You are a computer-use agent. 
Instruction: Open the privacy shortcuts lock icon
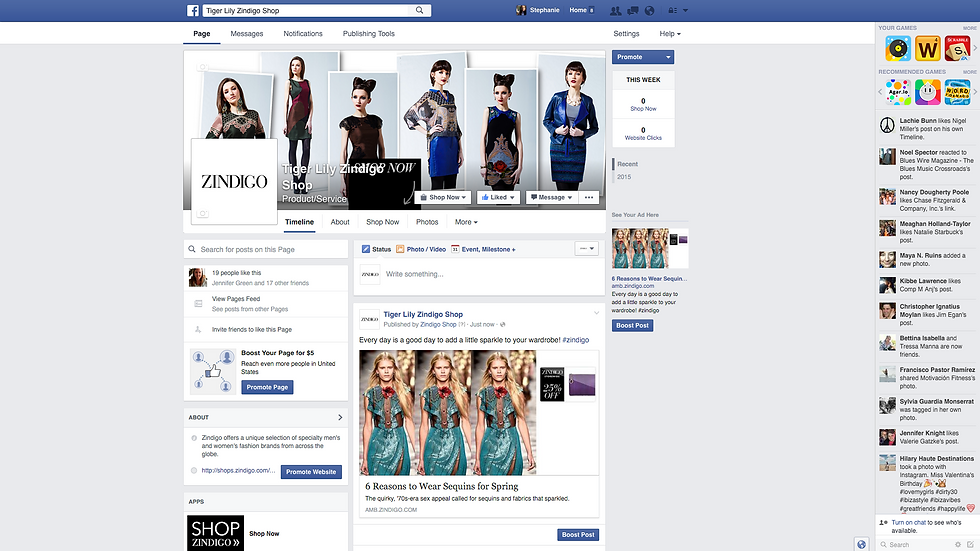click(672, 11)
